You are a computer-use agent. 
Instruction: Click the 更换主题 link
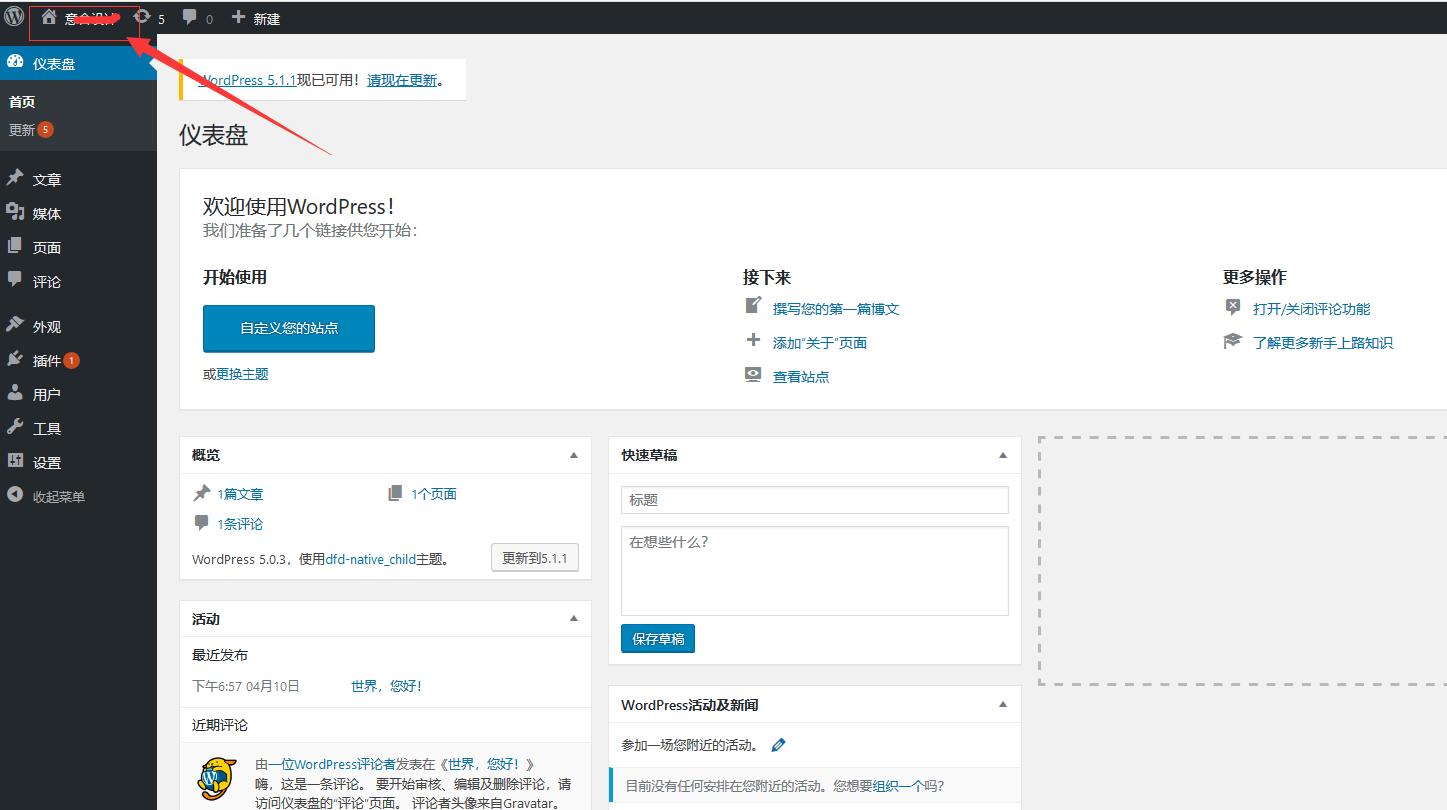tap(242, 374)
